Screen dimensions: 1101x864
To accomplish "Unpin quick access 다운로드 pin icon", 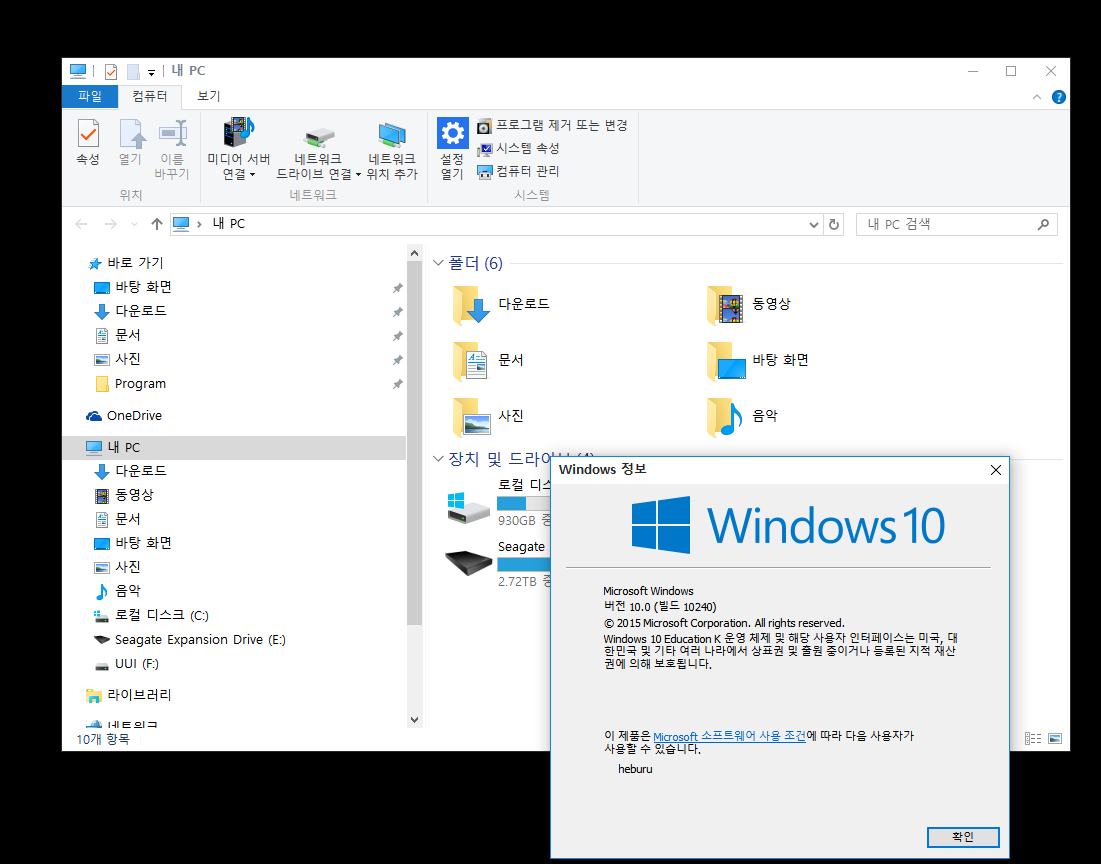I will (397, 312).
